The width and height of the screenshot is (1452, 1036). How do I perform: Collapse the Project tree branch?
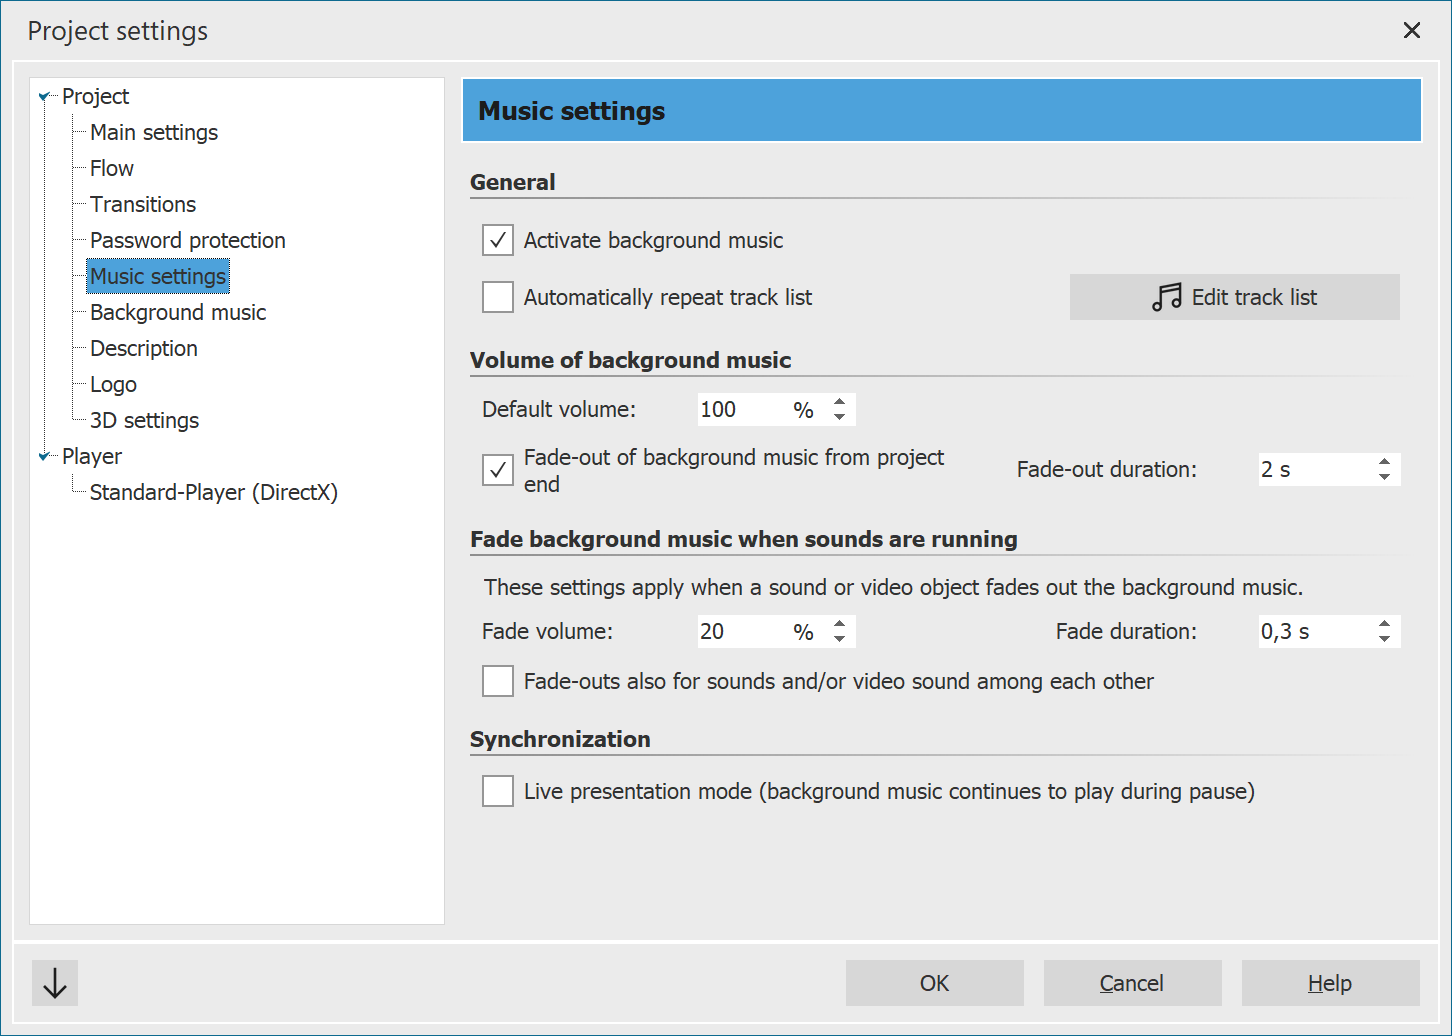pos(44,95)
